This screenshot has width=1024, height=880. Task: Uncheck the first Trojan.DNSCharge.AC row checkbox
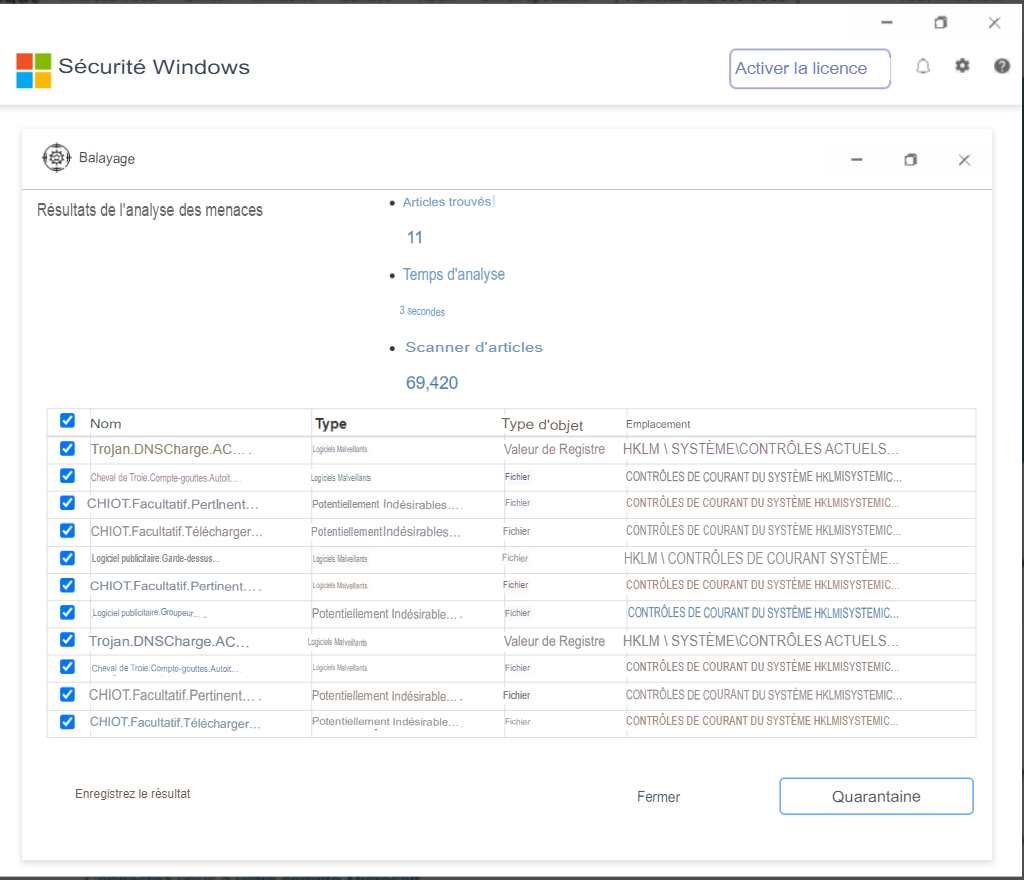coord(67,449)
